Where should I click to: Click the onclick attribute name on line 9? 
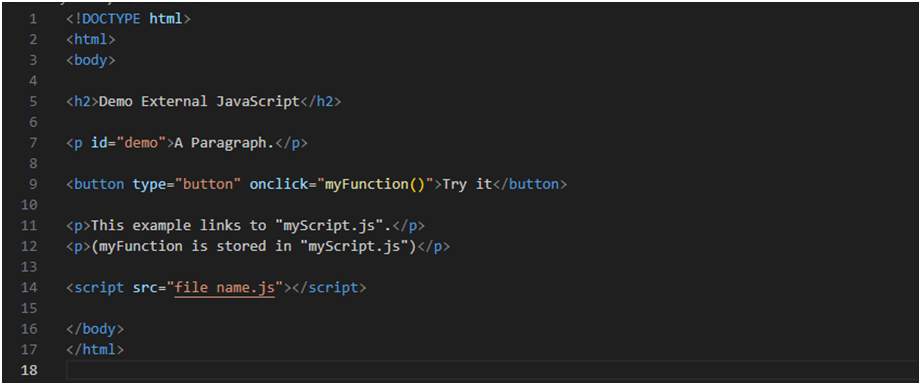pyautogui.click(x=279, y=184)
